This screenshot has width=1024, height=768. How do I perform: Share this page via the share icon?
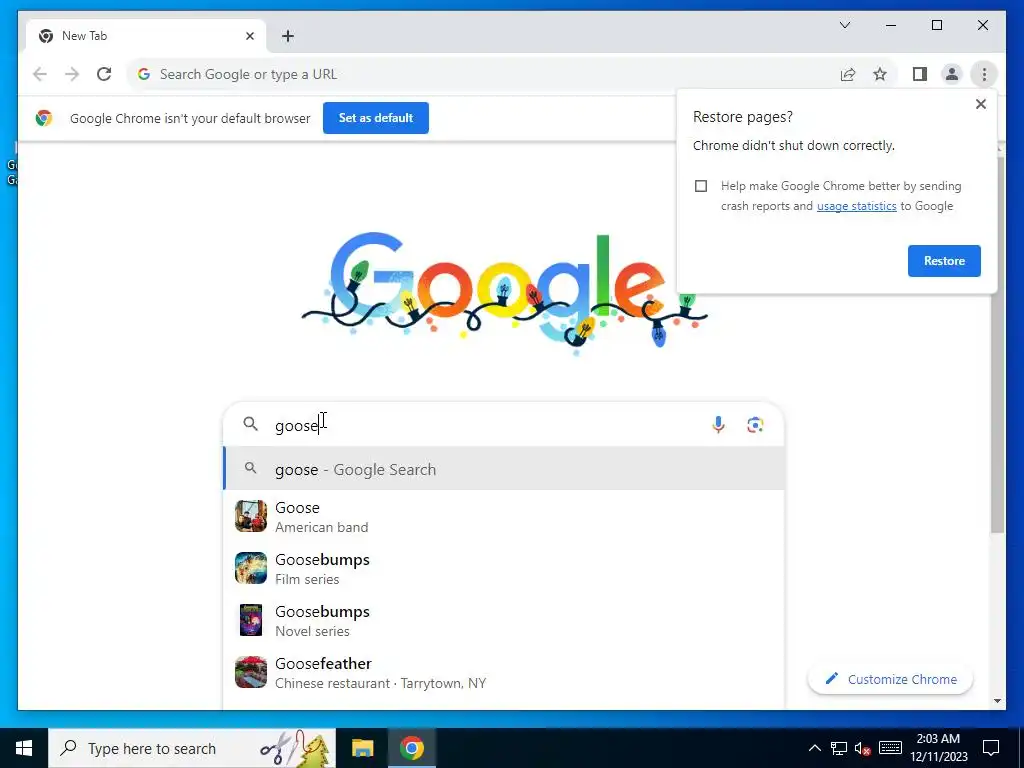[848, 74]
